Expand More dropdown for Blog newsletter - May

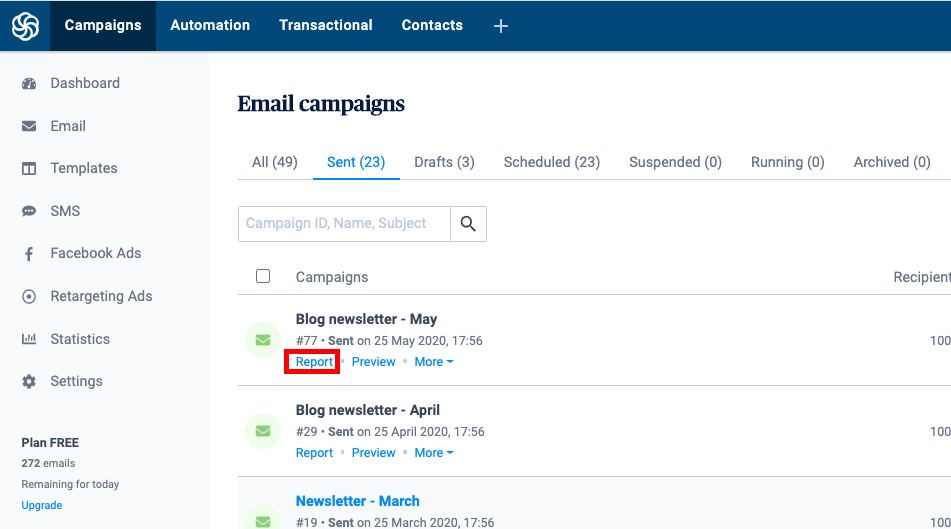tap(434, 362)
